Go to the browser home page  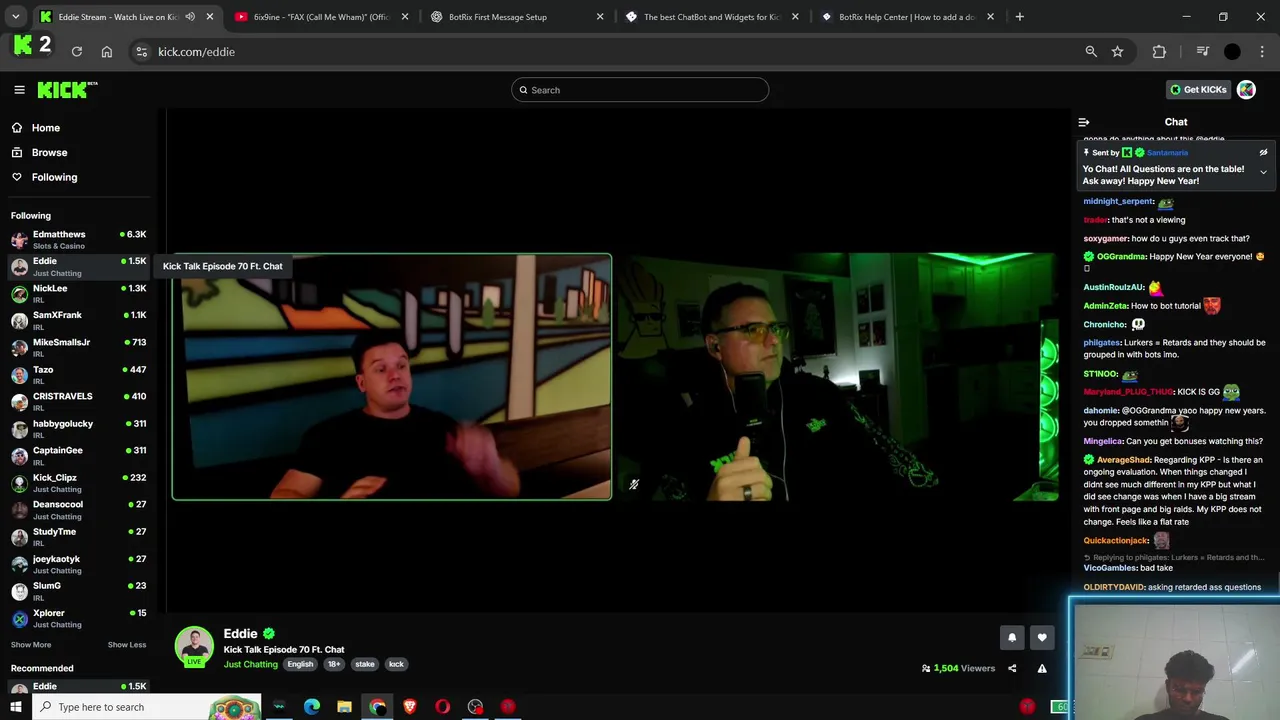107,52
